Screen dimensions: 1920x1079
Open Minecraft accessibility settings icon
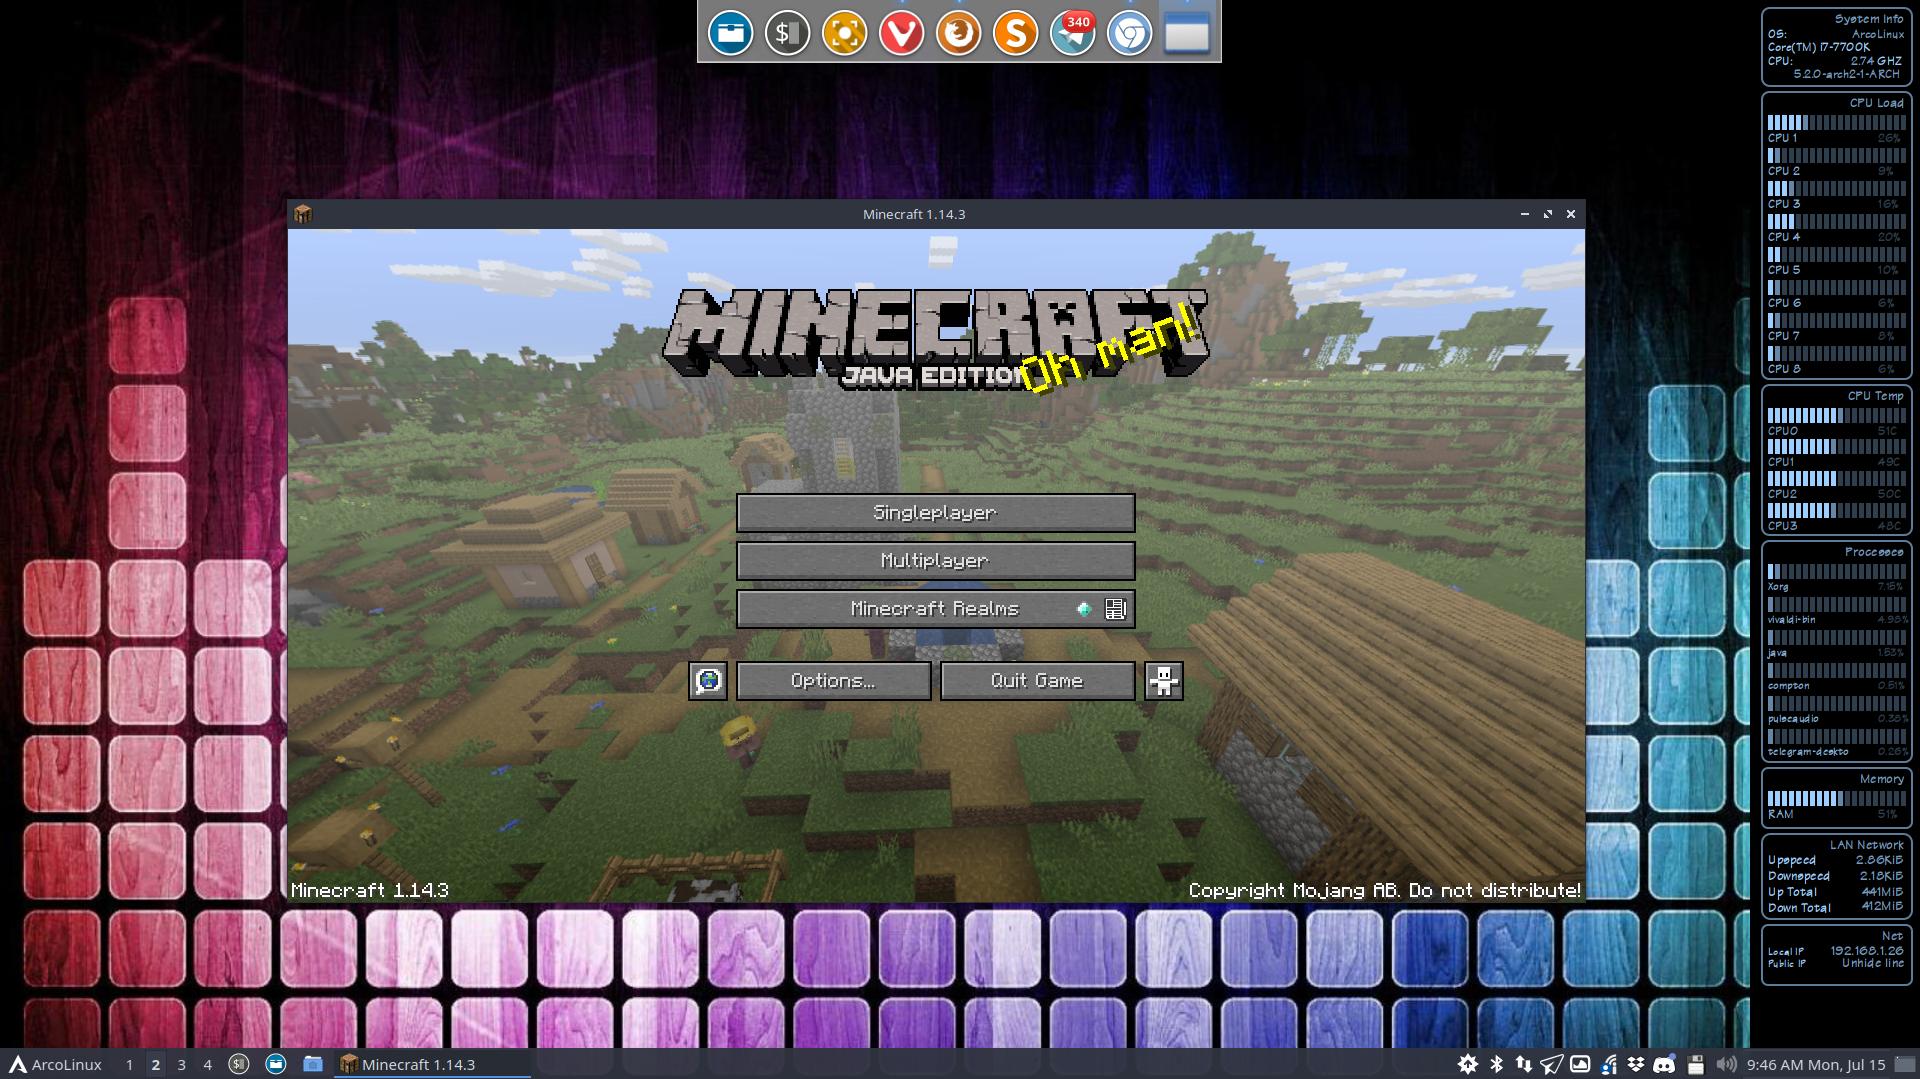pos(1163,681)
